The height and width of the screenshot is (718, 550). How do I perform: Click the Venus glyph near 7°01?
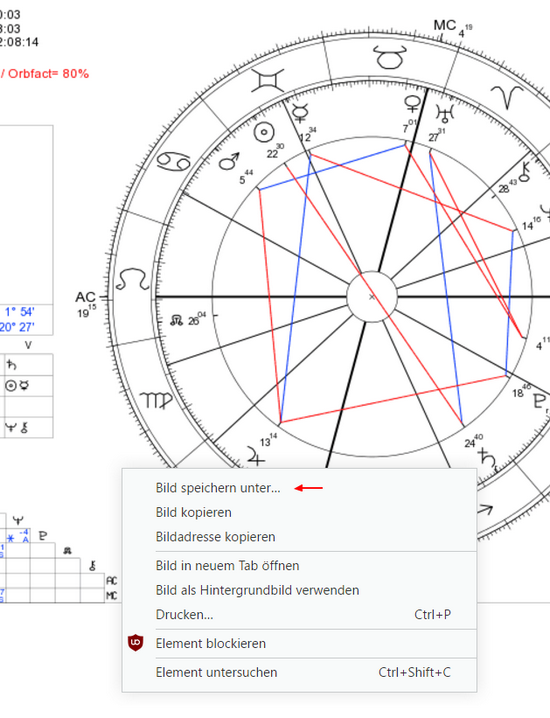point(412,103)
